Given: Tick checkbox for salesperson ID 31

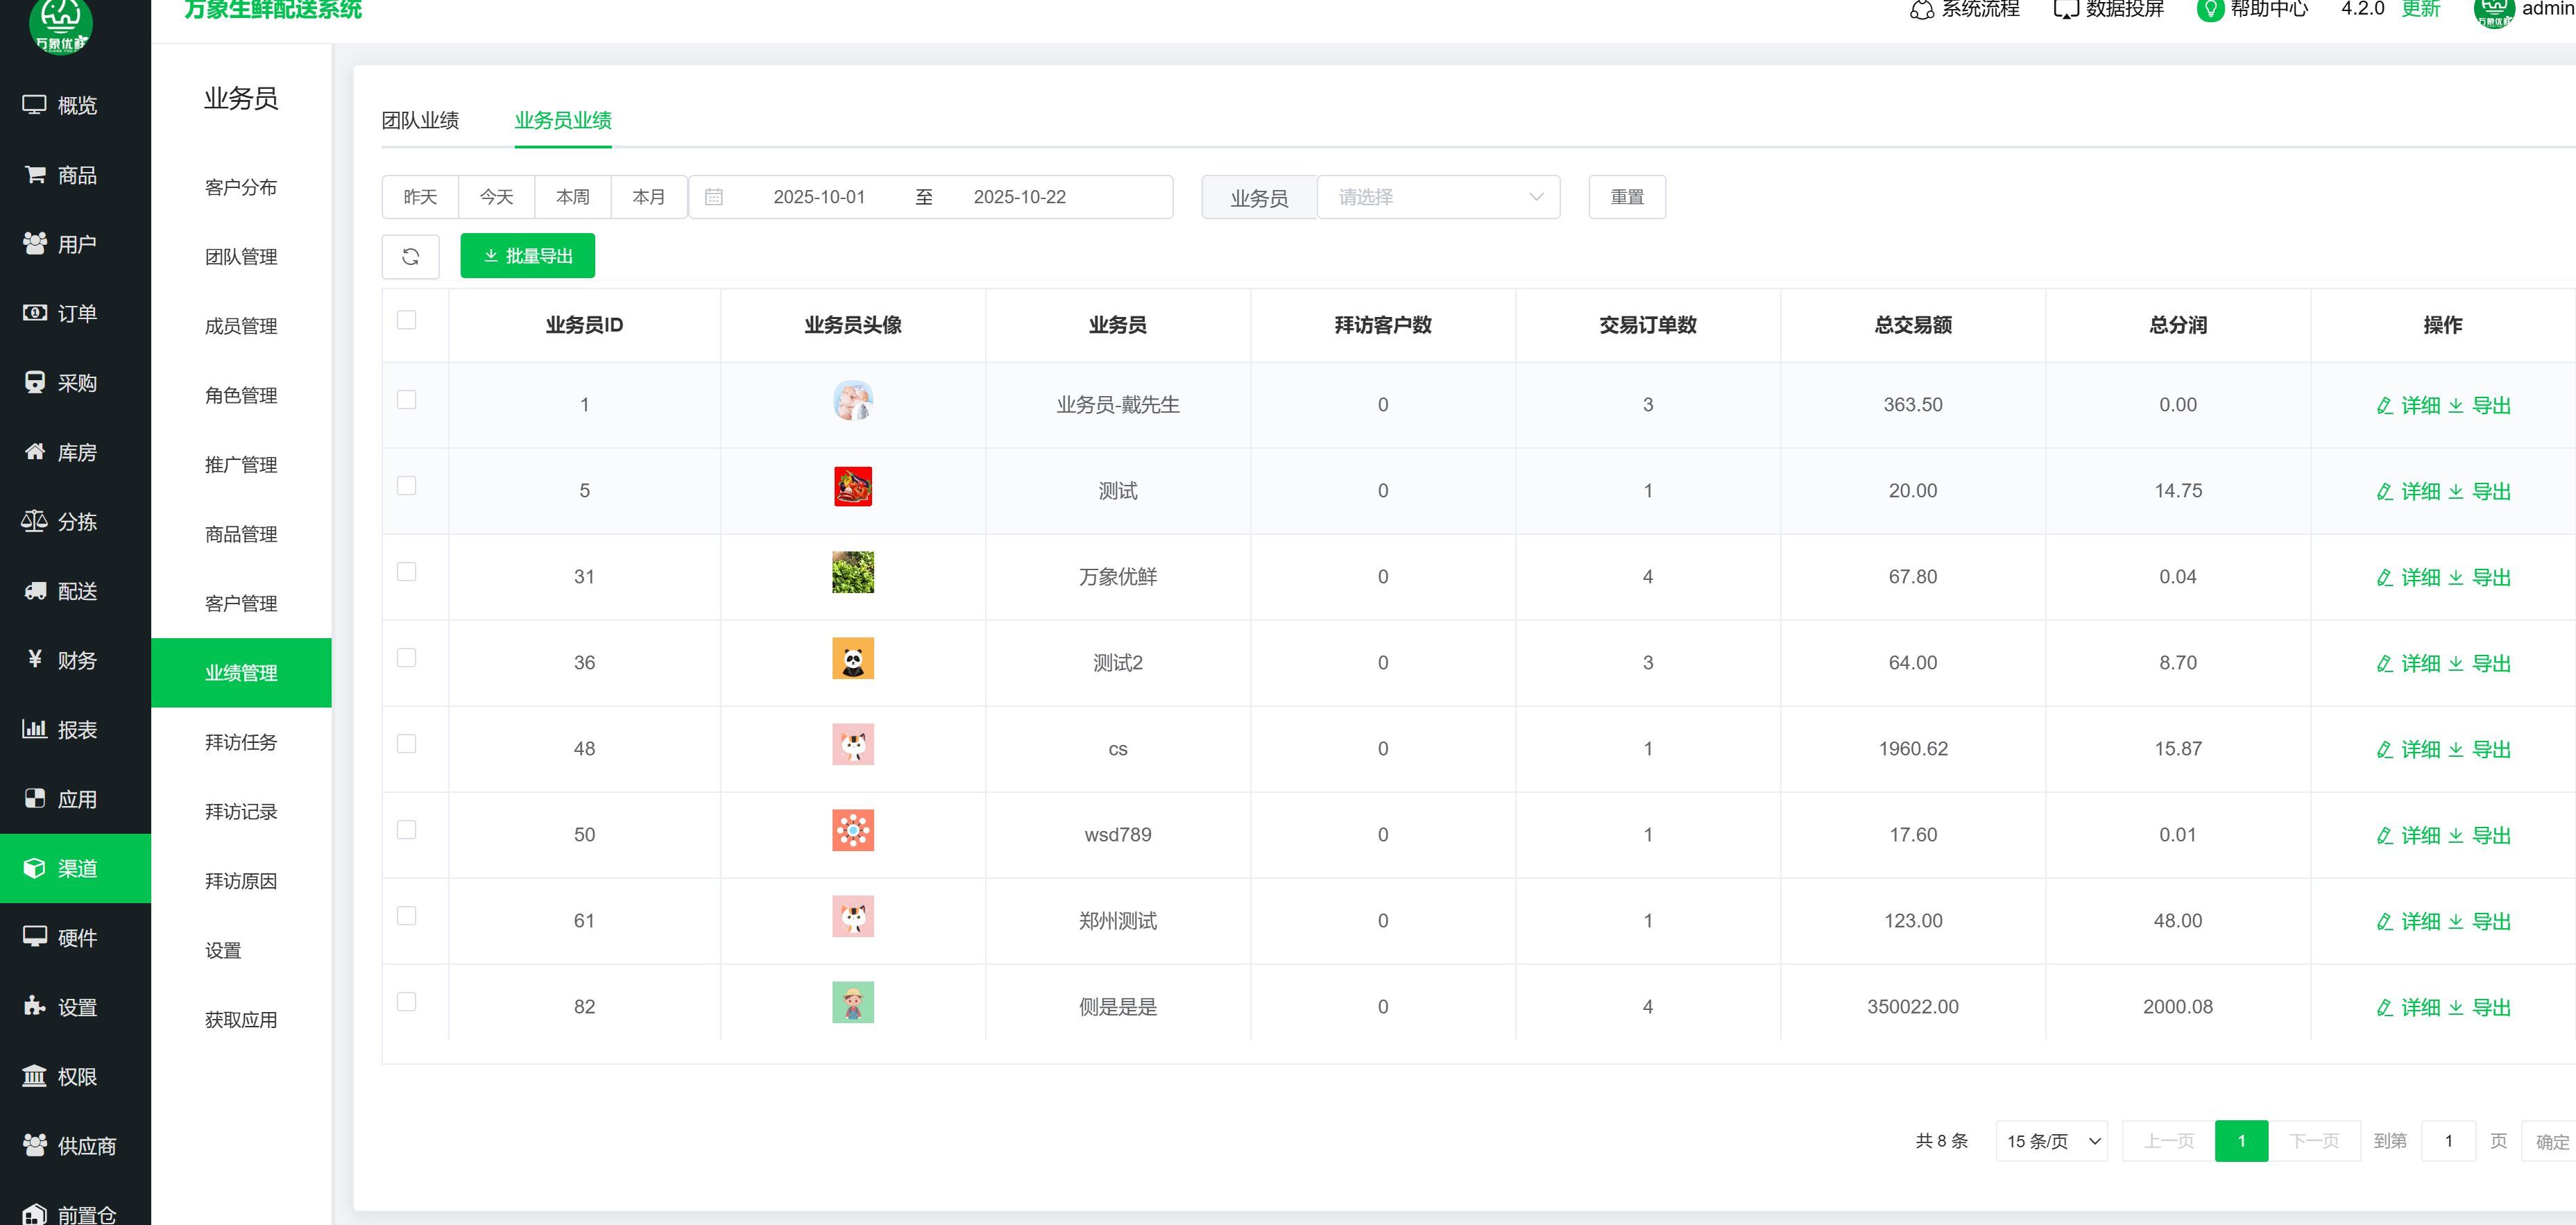Looking at the screenshot, I should [406, 572].
